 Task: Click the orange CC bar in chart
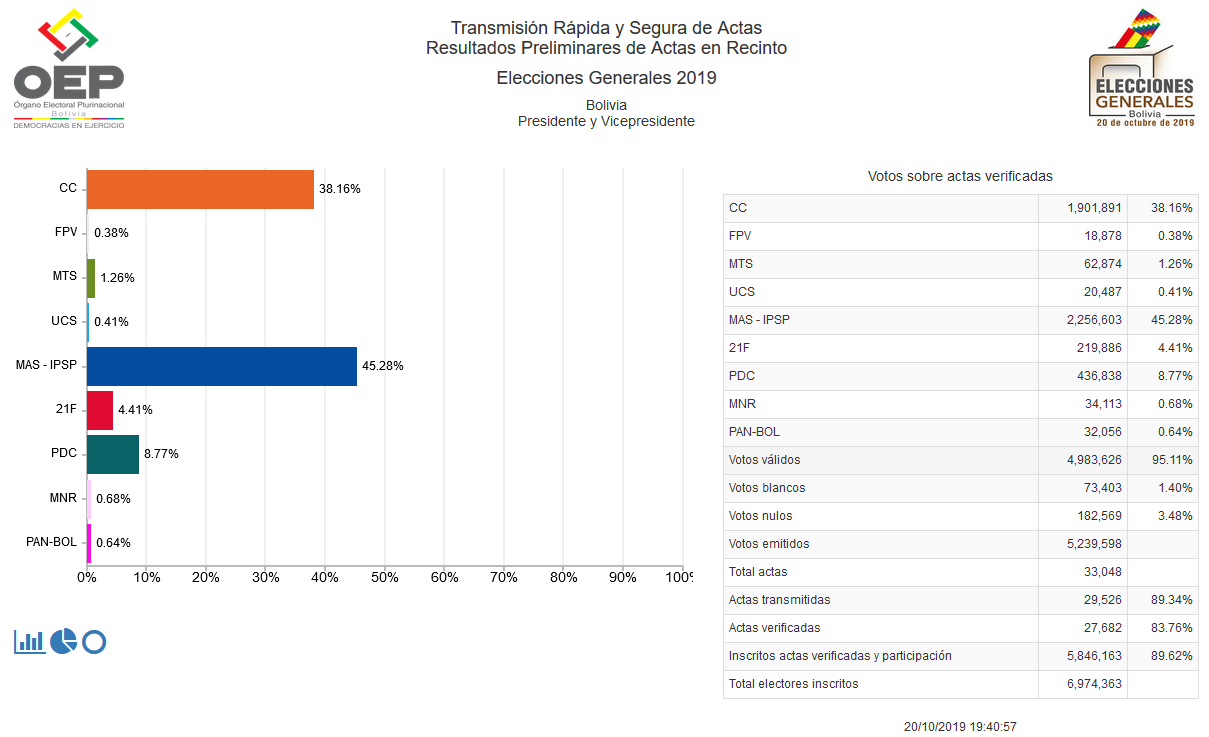[200, 189]
